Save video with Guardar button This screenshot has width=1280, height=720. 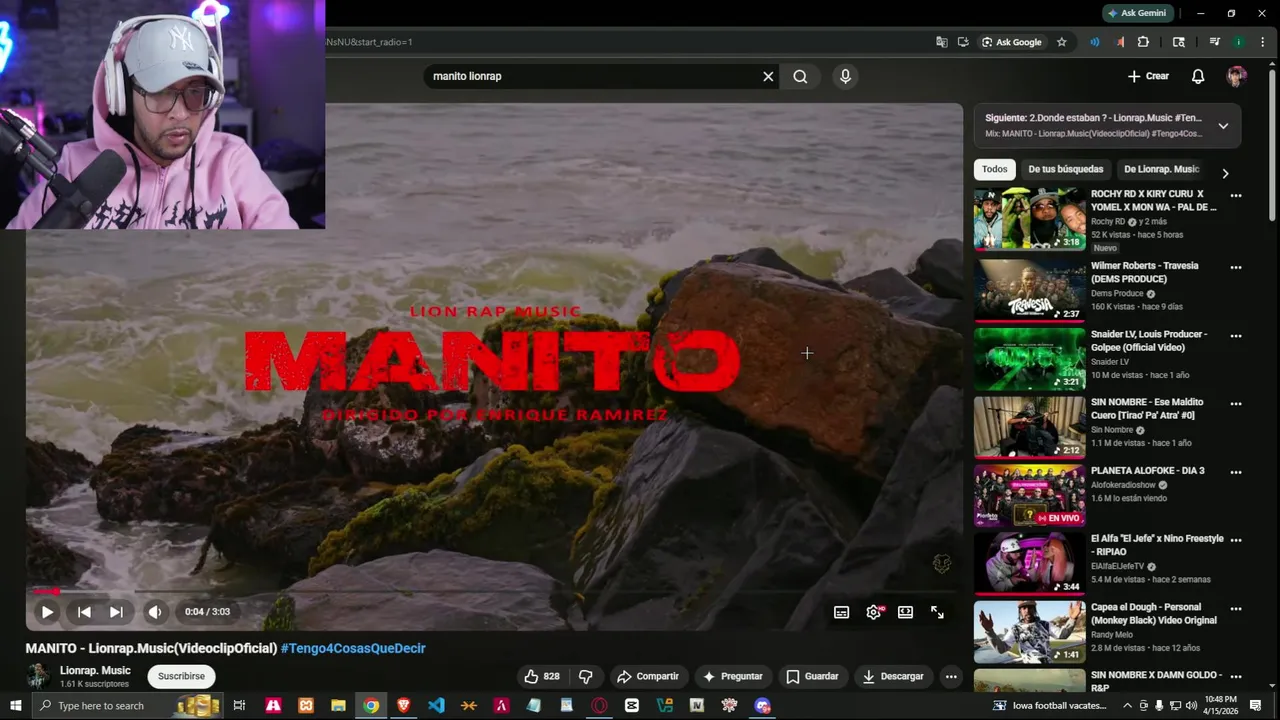[812, 677]
